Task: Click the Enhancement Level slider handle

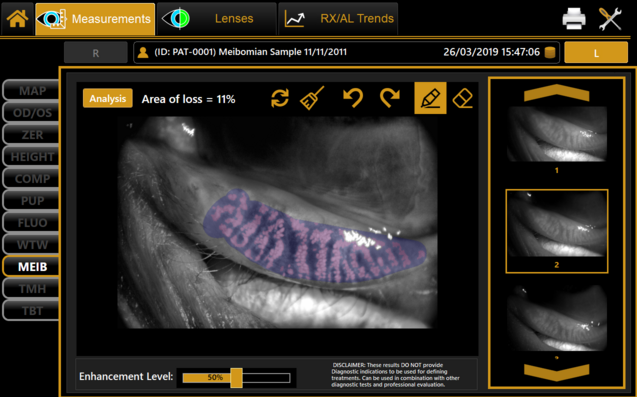Action: click(236, 378)
